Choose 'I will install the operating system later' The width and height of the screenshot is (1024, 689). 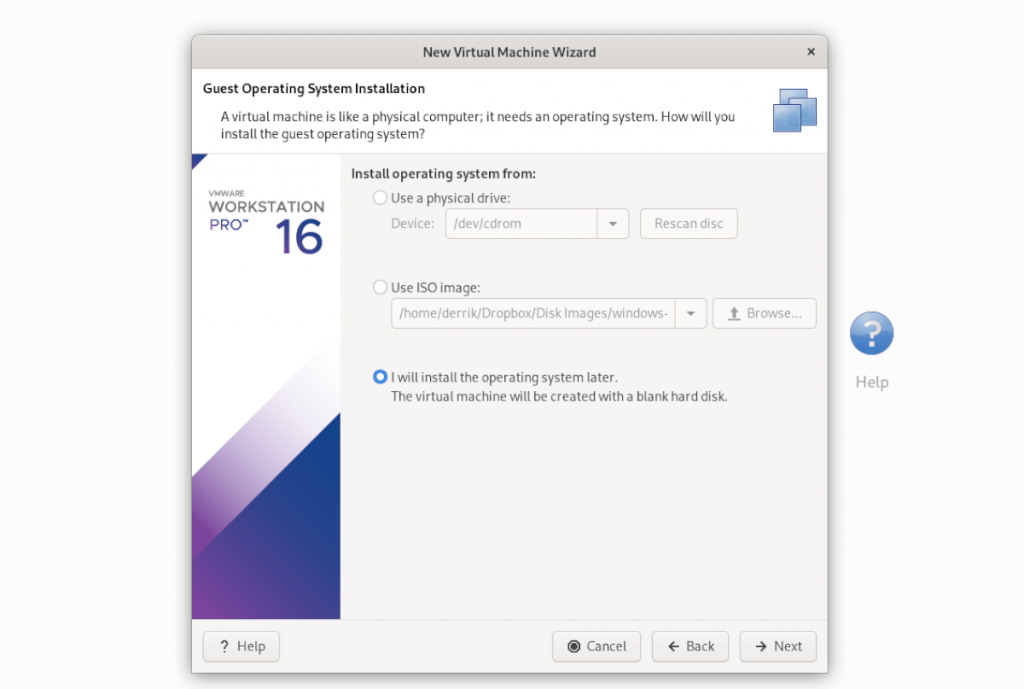click(380, 377)
